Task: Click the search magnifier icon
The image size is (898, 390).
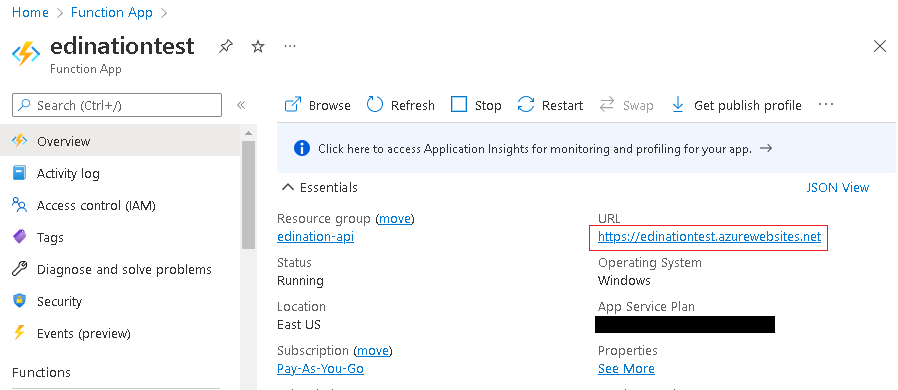Action: tap(25, 105)
